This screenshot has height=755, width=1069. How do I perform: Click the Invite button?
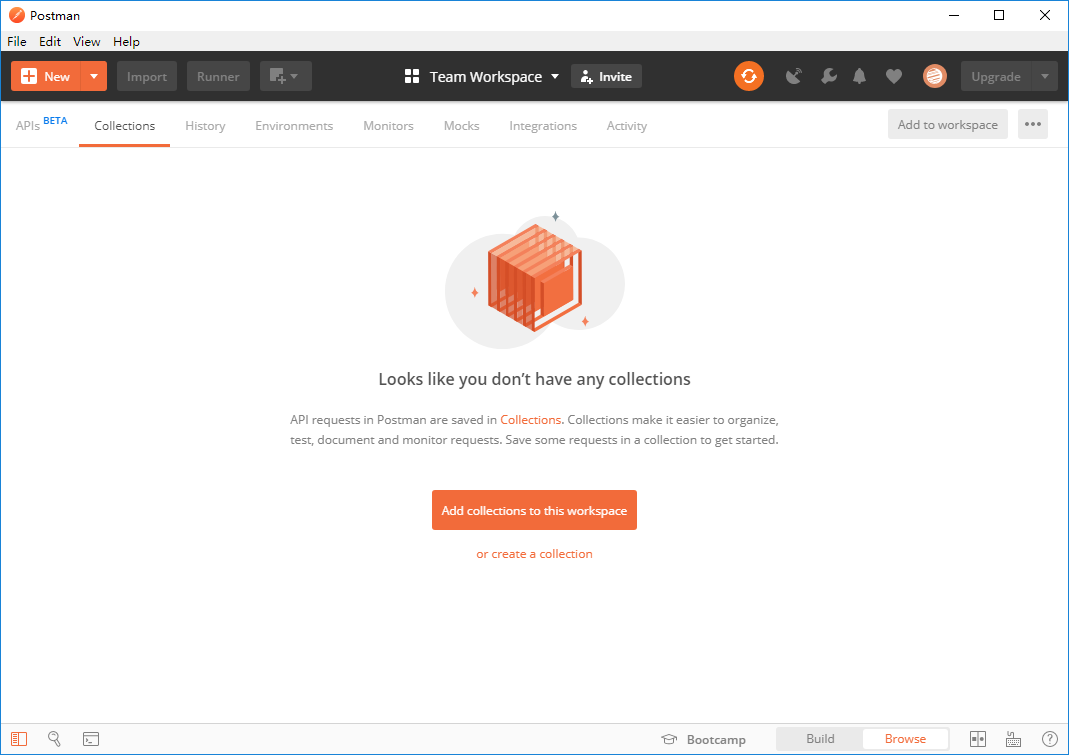tap(606, 76)
